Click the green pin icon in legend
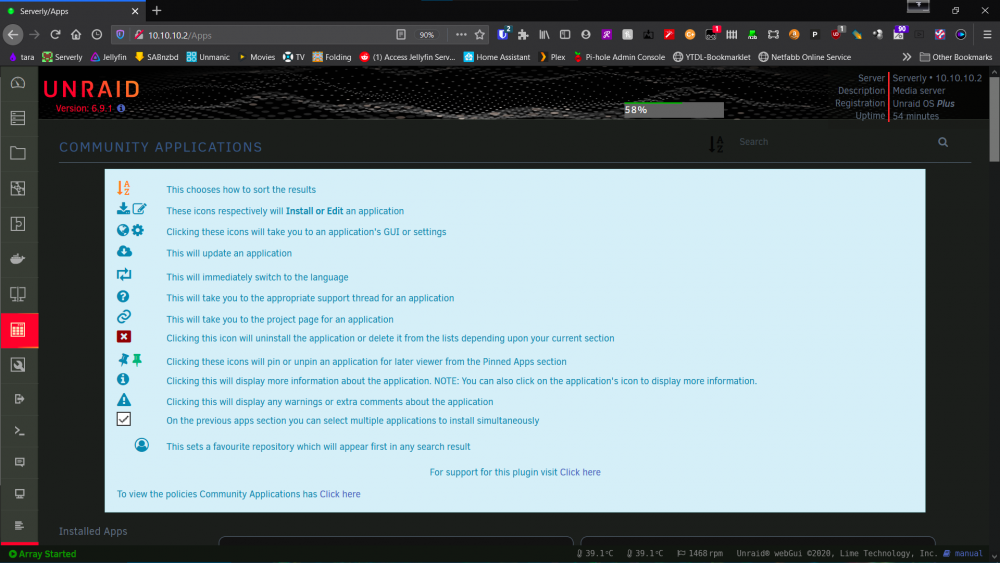 click(137, 360)
